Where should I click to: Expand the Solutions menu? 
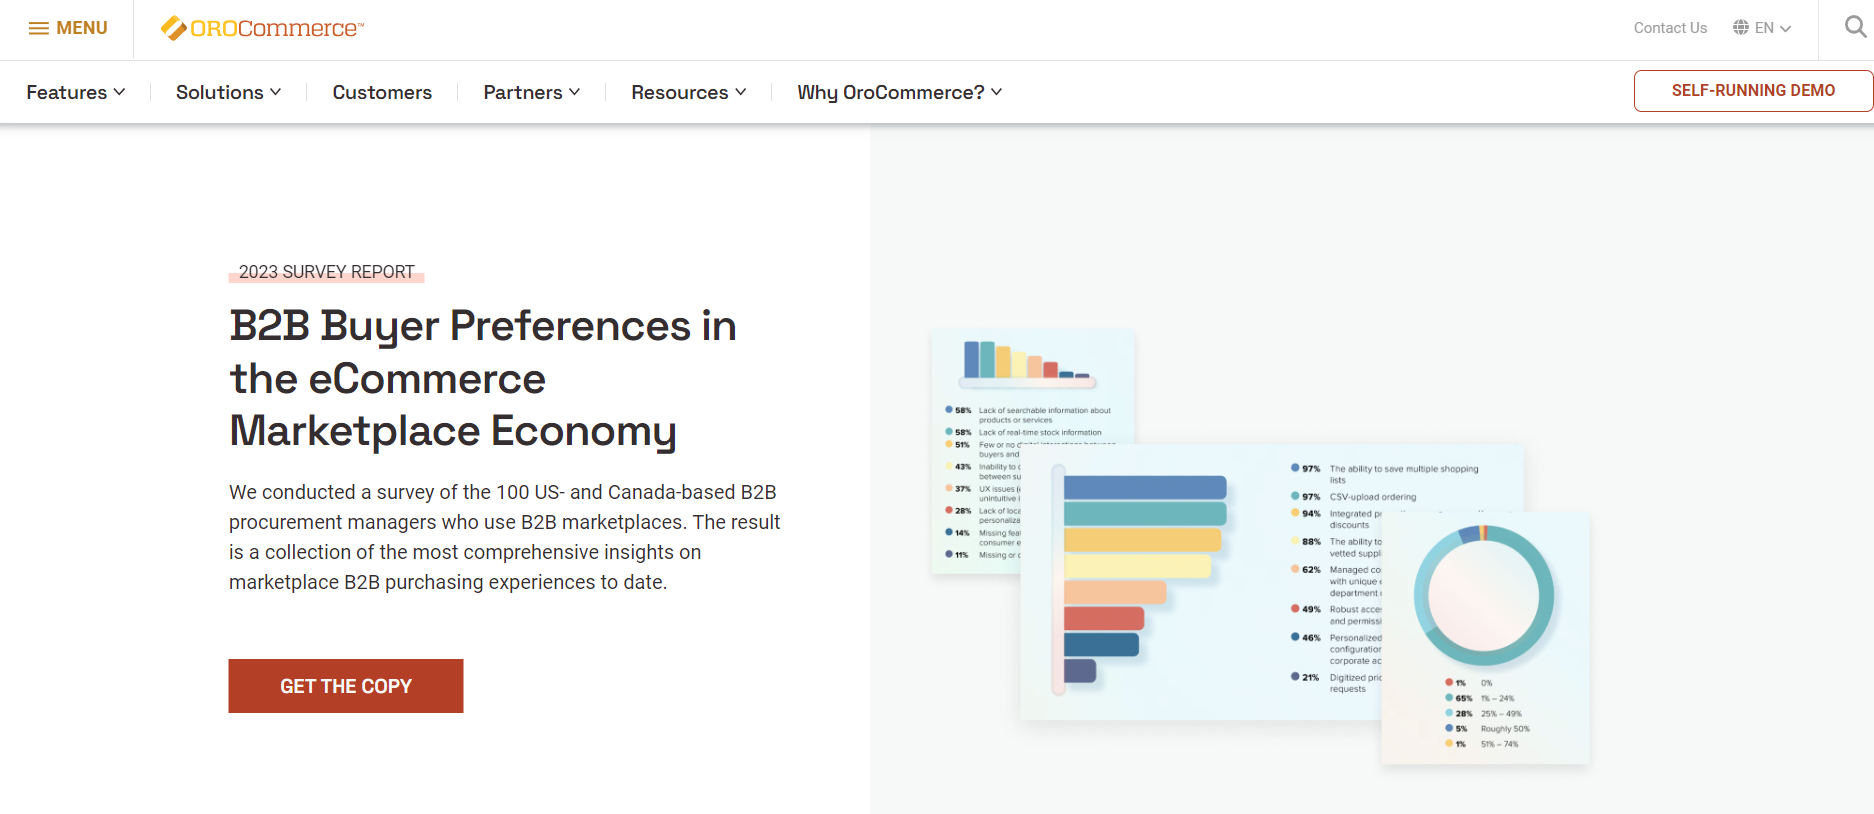(229, 92)
